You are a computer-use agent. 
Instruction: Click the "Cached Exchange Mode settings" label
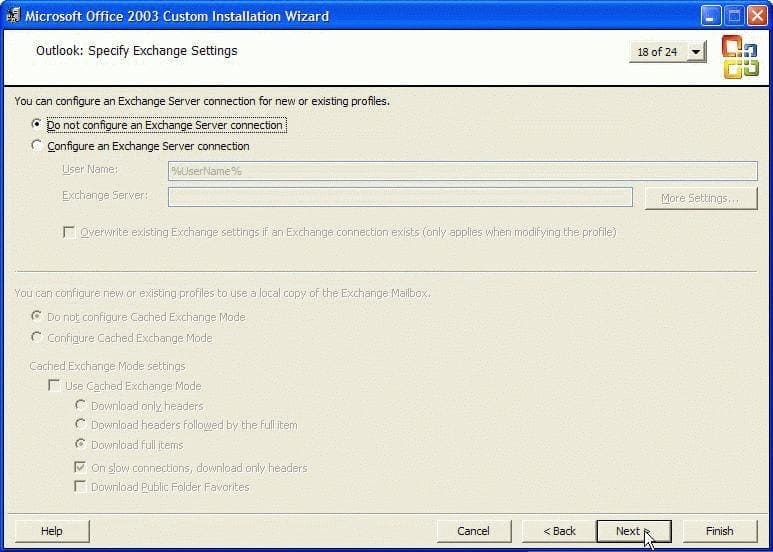[107, 366]
